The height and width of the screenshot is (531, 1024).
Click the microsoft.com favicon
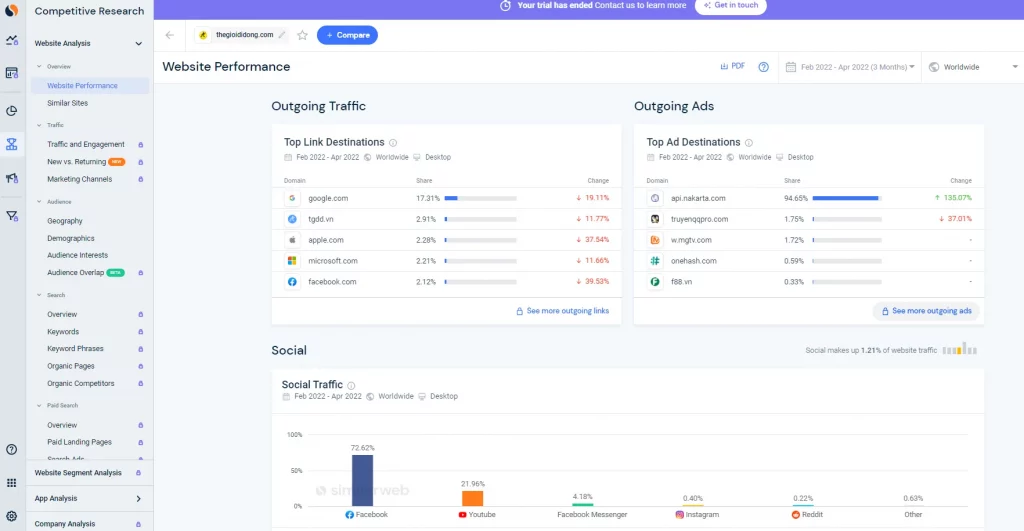coord(292,261)
